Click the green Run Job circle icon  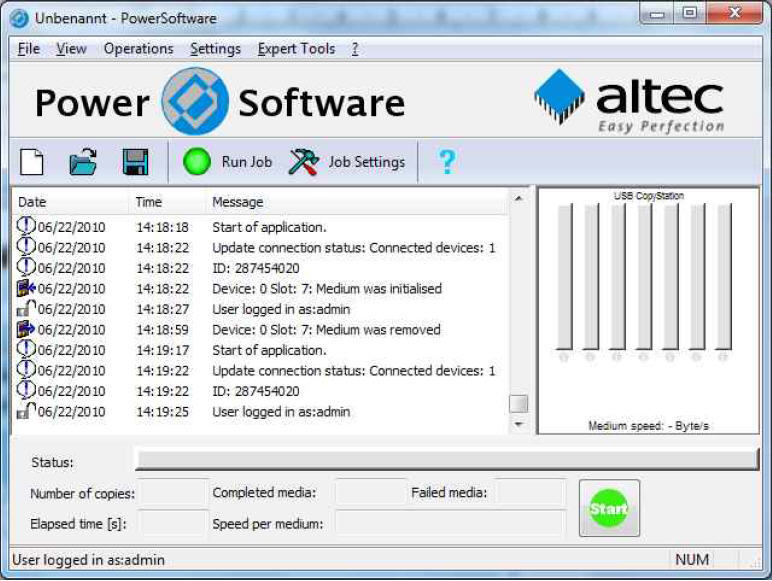197,161
